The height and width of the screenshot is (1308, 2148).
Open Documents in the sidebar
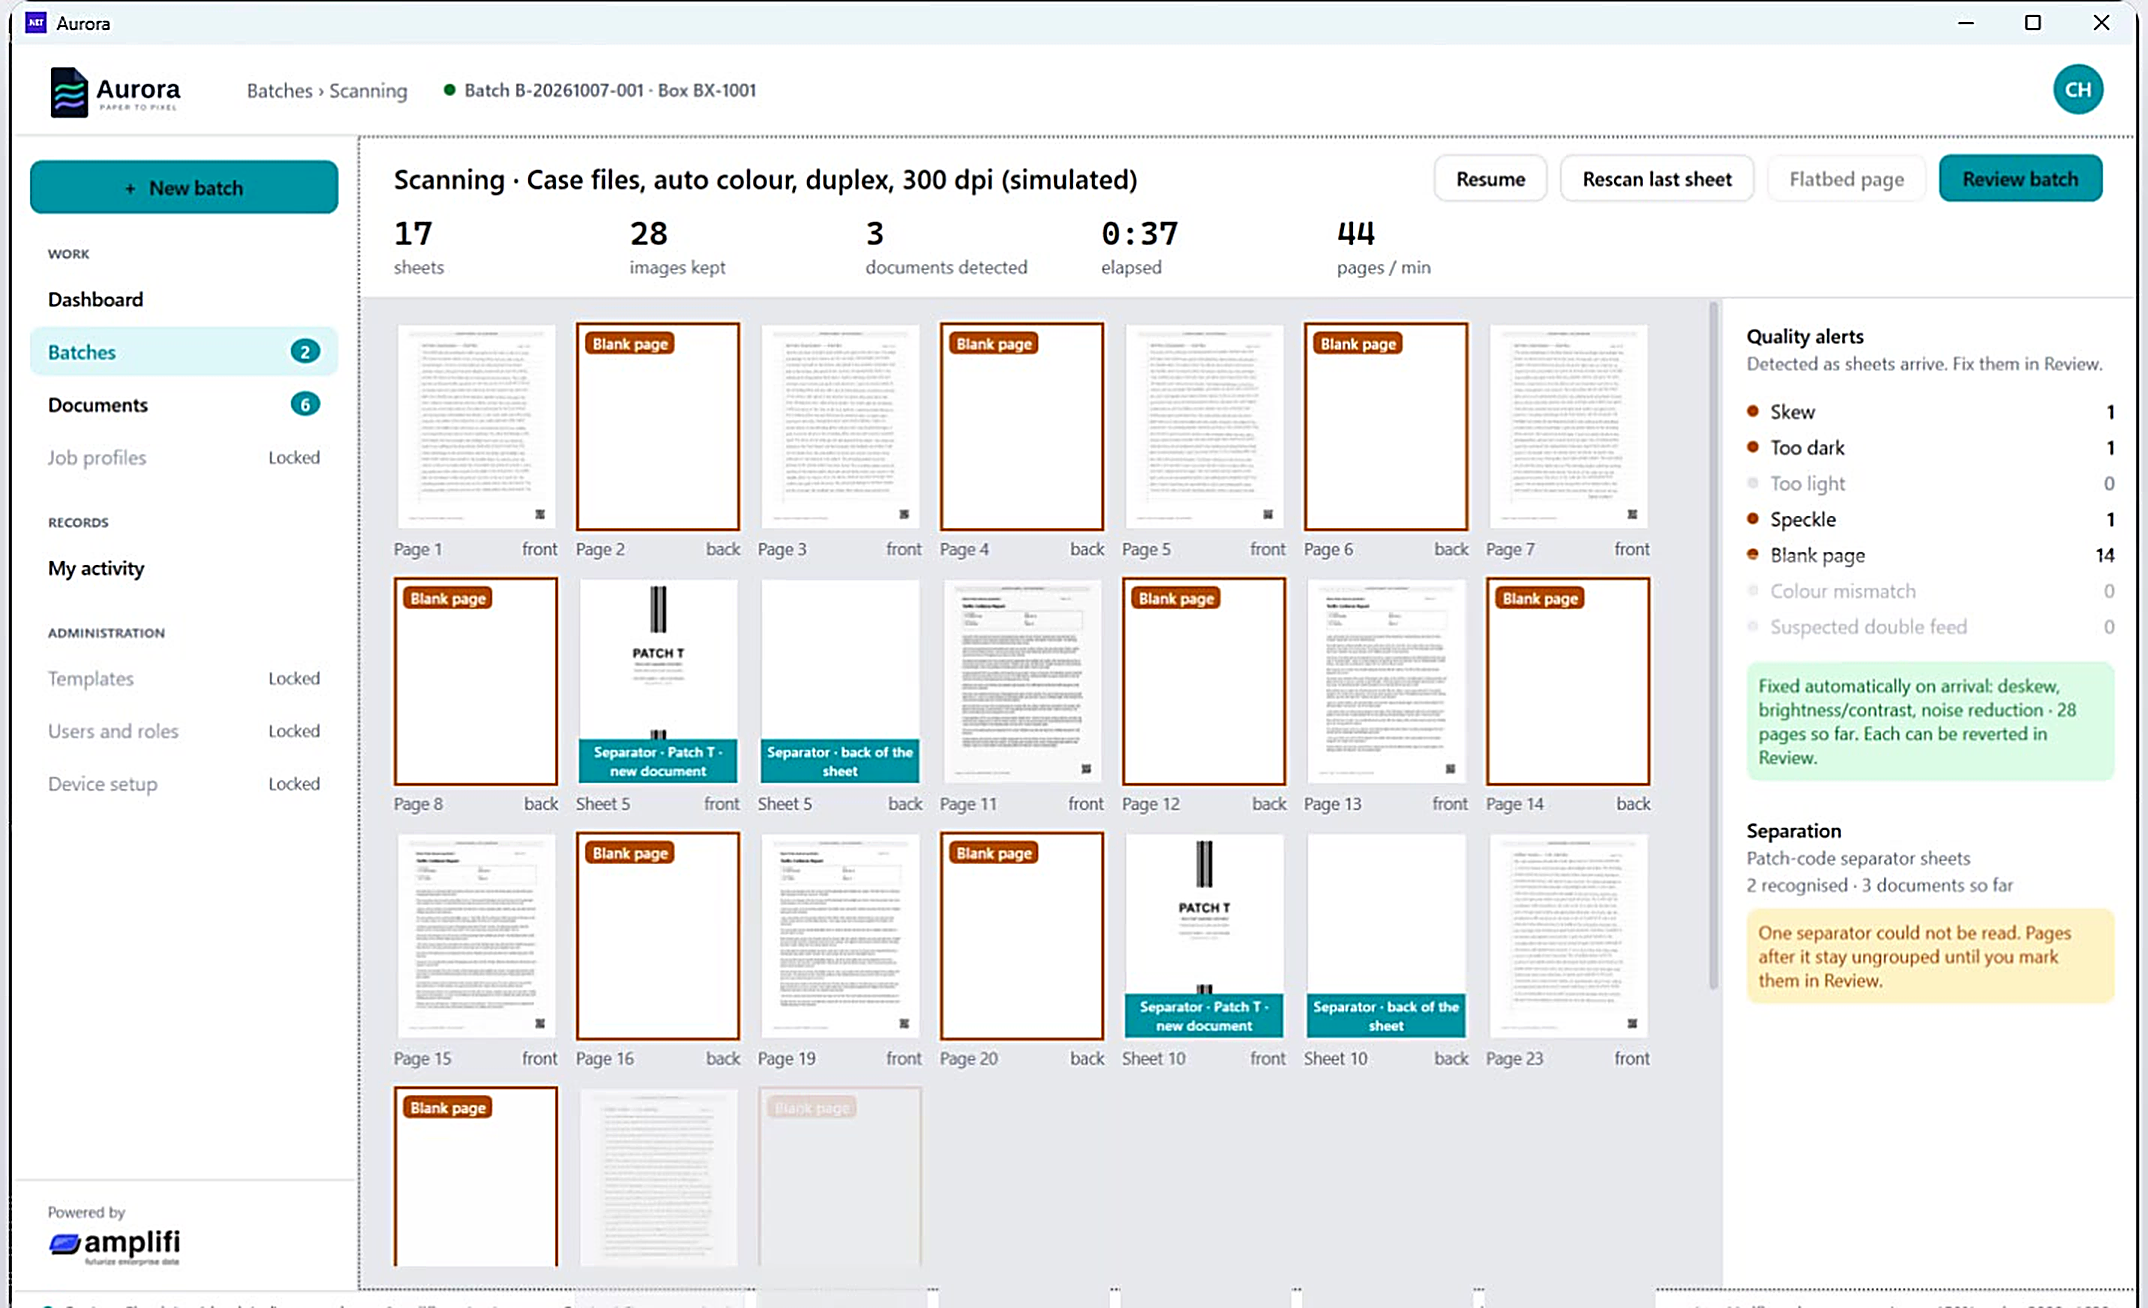pos(184,405)
